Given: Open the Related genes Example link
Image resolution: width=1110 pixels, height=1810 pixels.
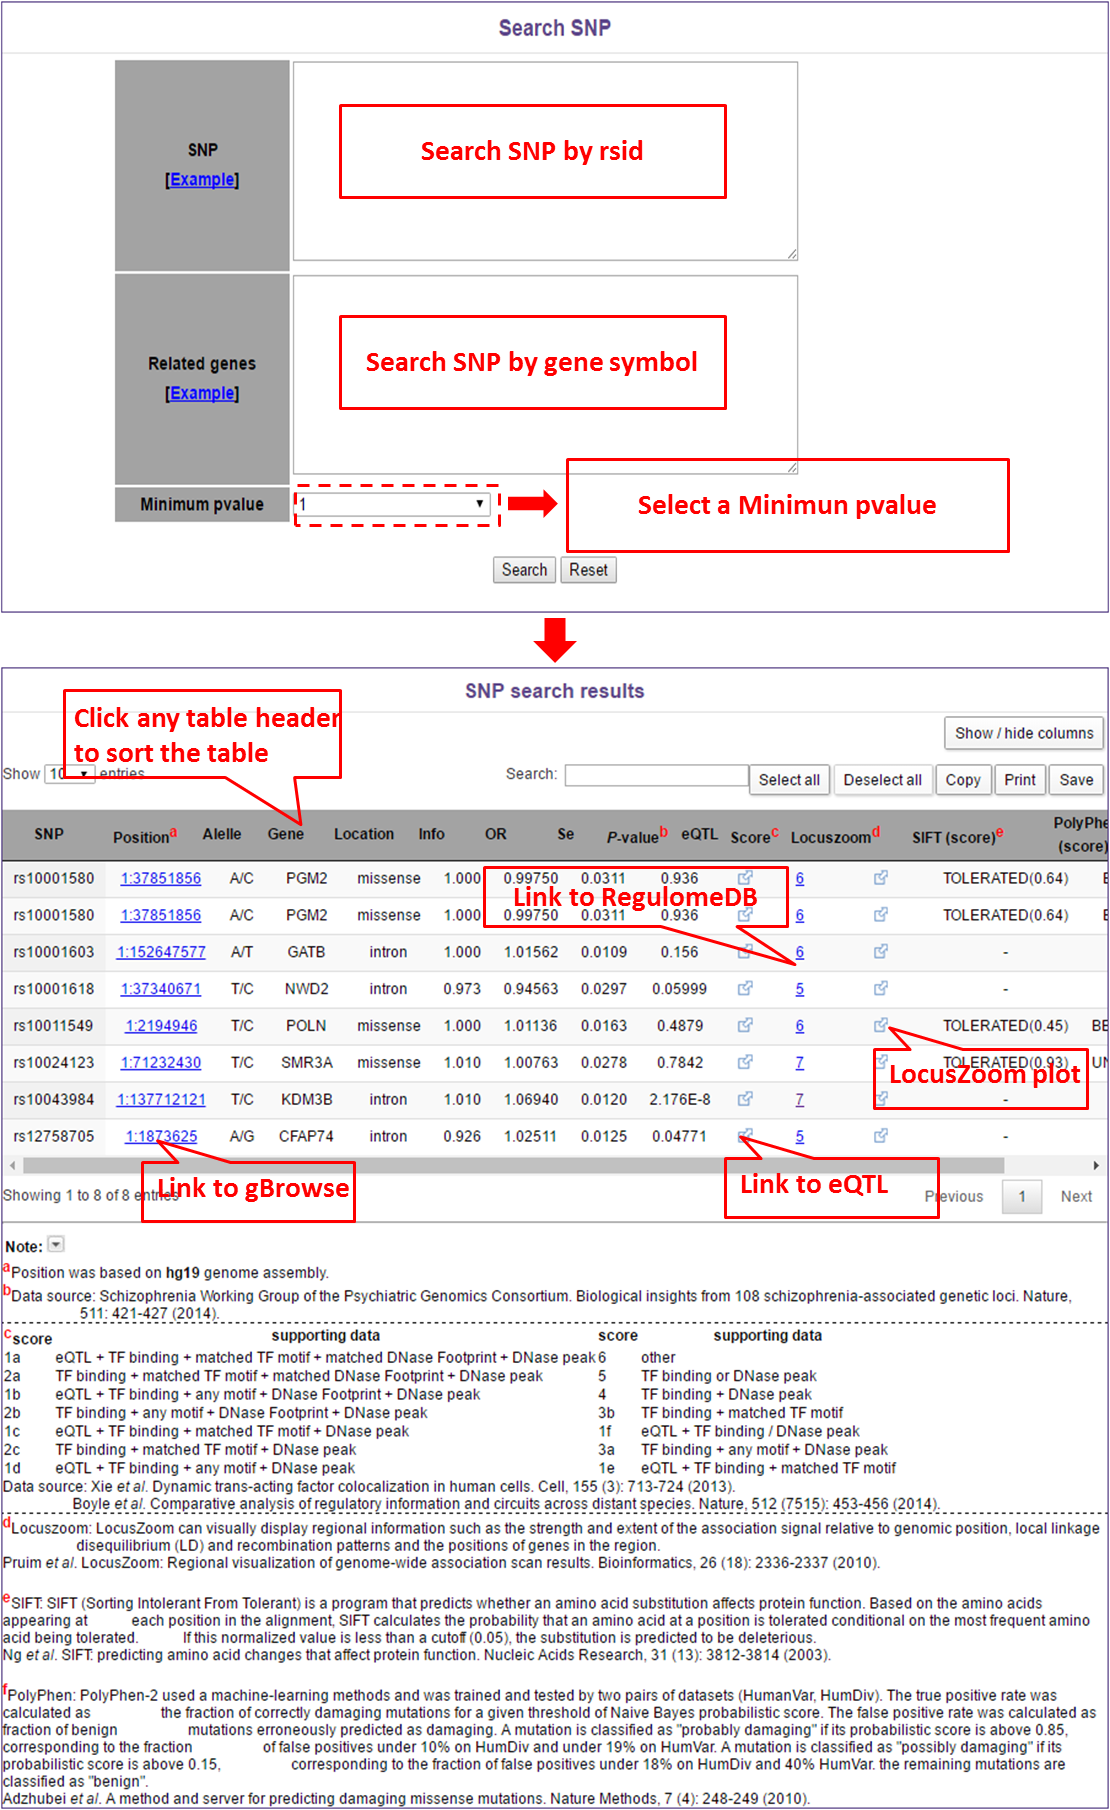Looking at the screenshot, I should [x=202, y=394].
